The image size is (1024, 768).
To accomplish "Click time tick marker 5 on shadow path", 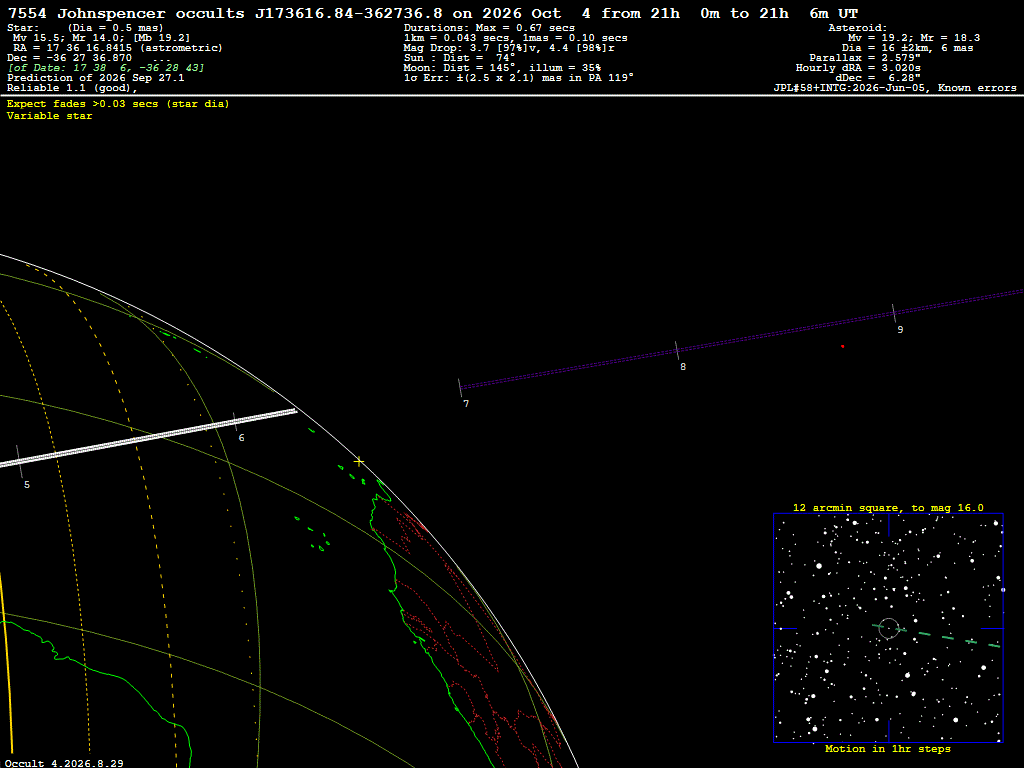I will point(19,462).
